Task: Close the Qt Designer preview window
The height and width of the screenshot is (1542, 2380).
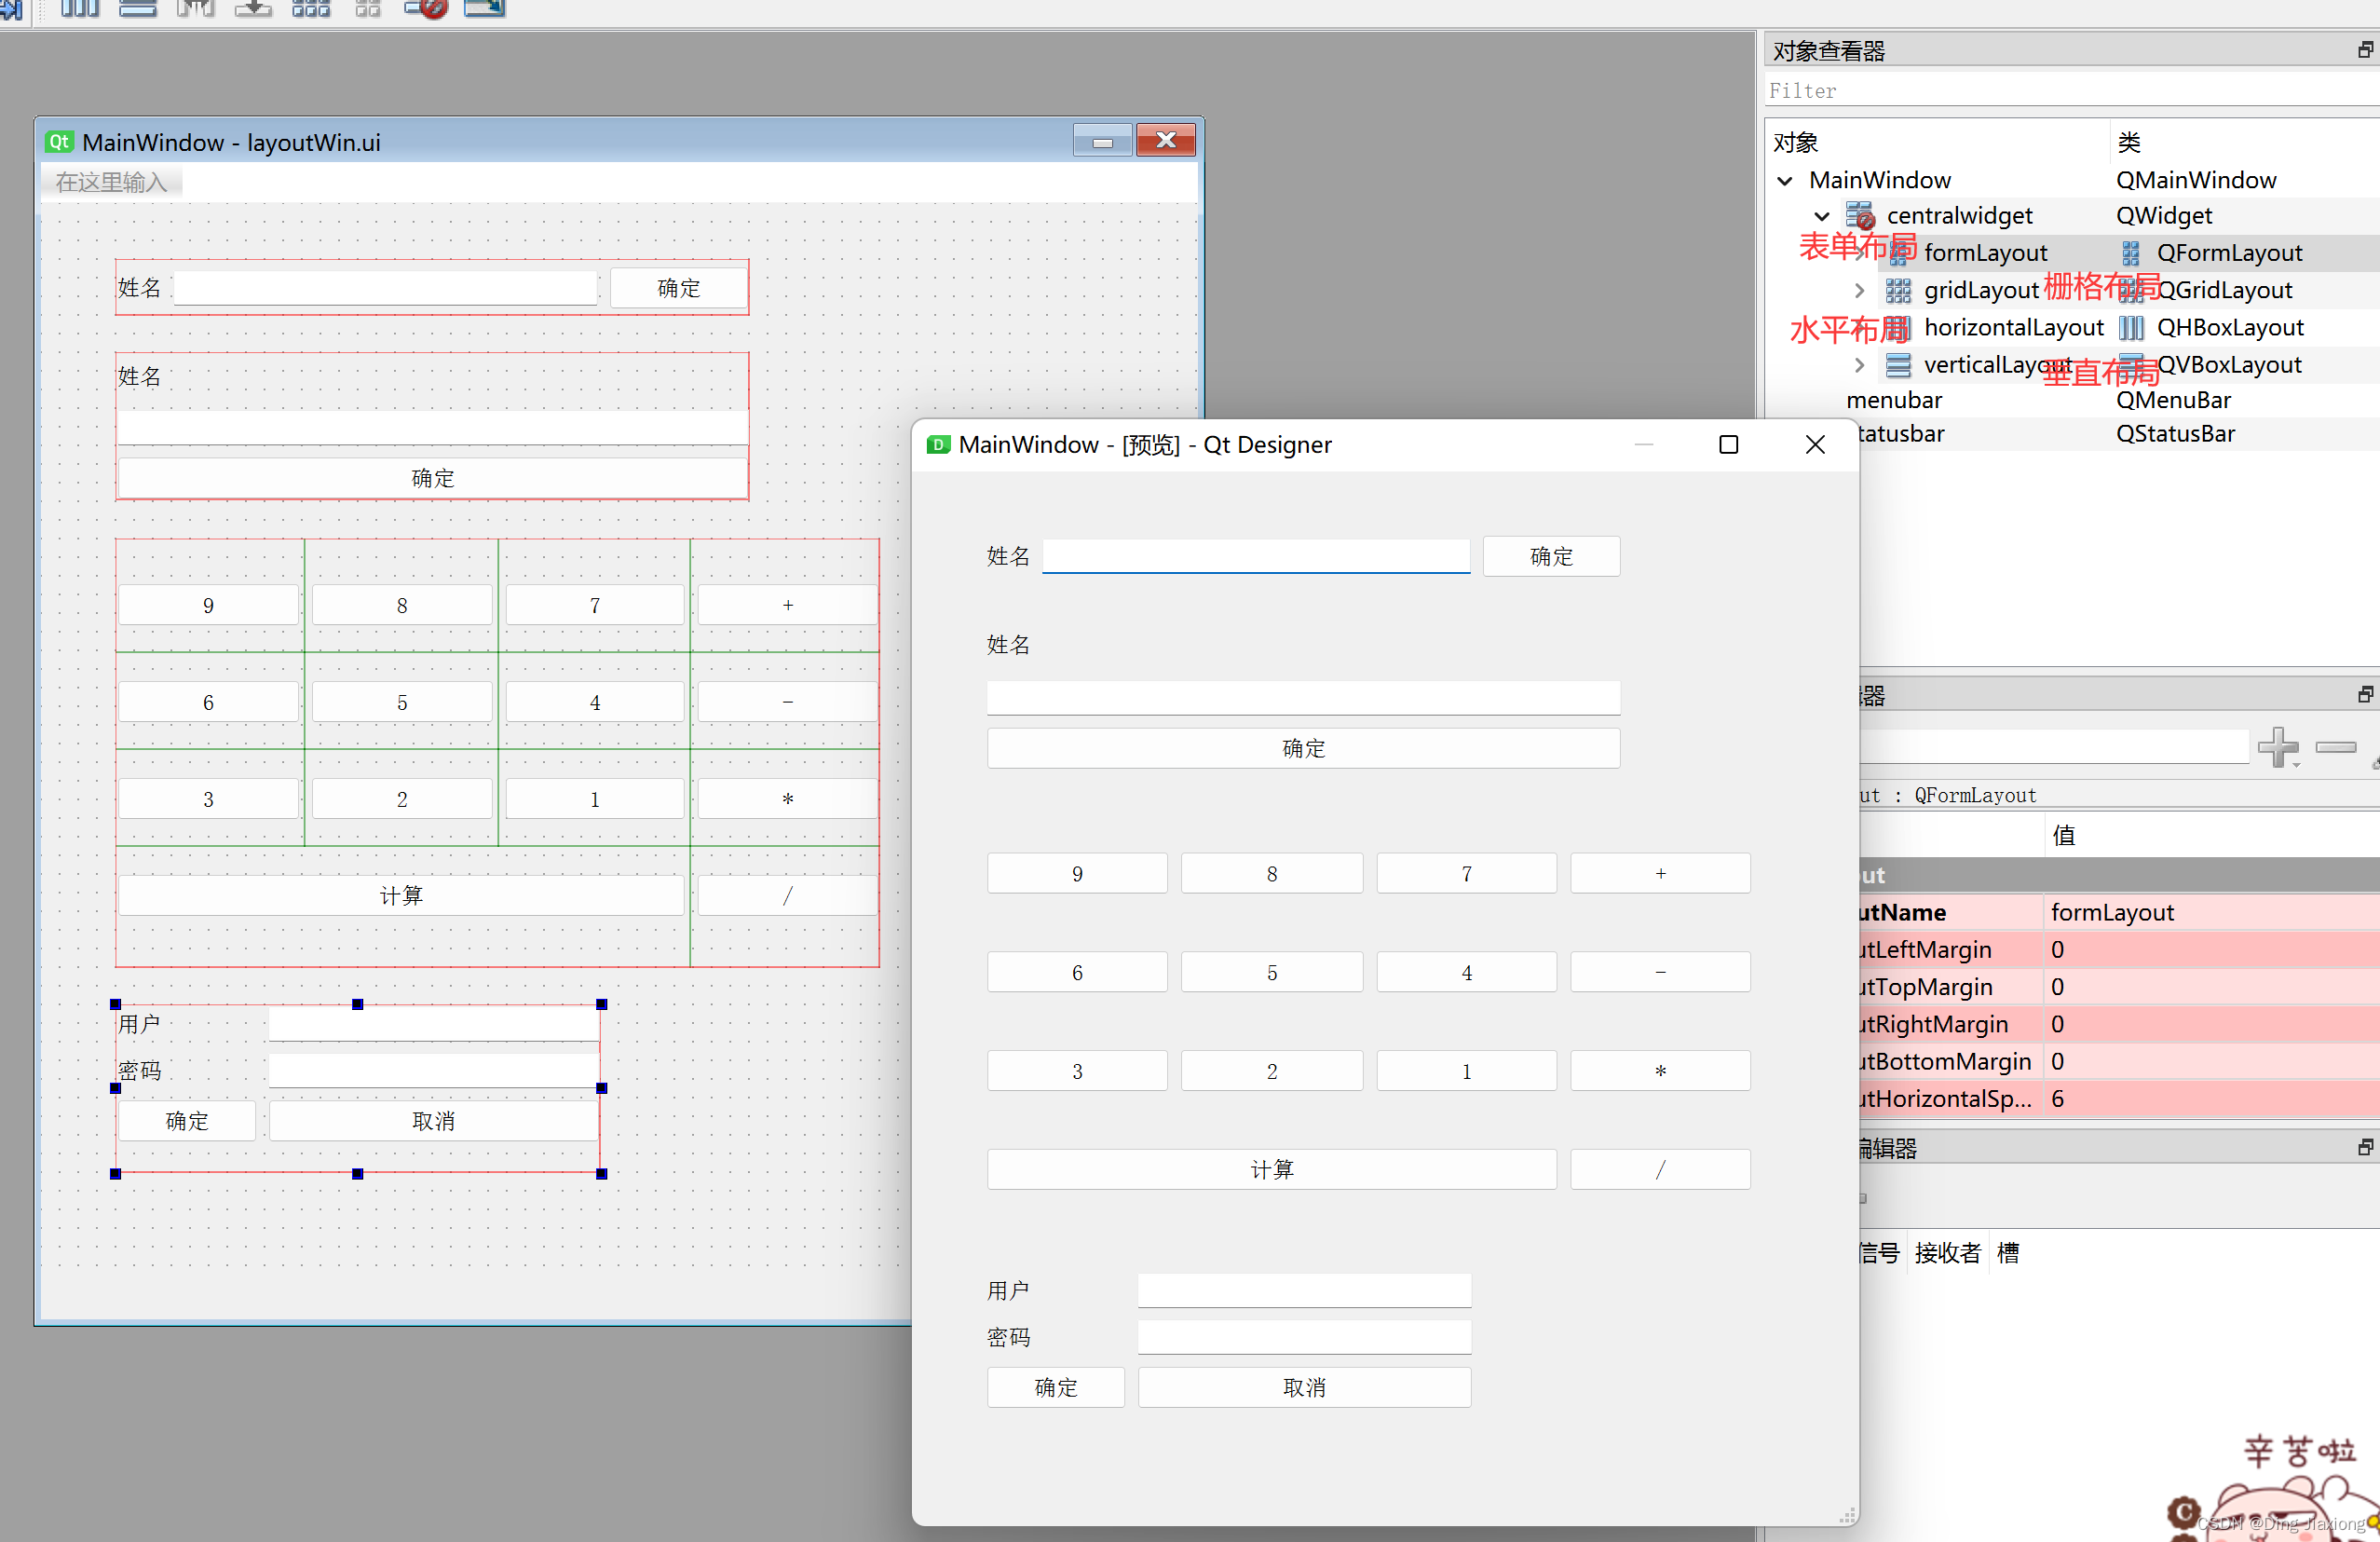Action: coord(1815,445)
